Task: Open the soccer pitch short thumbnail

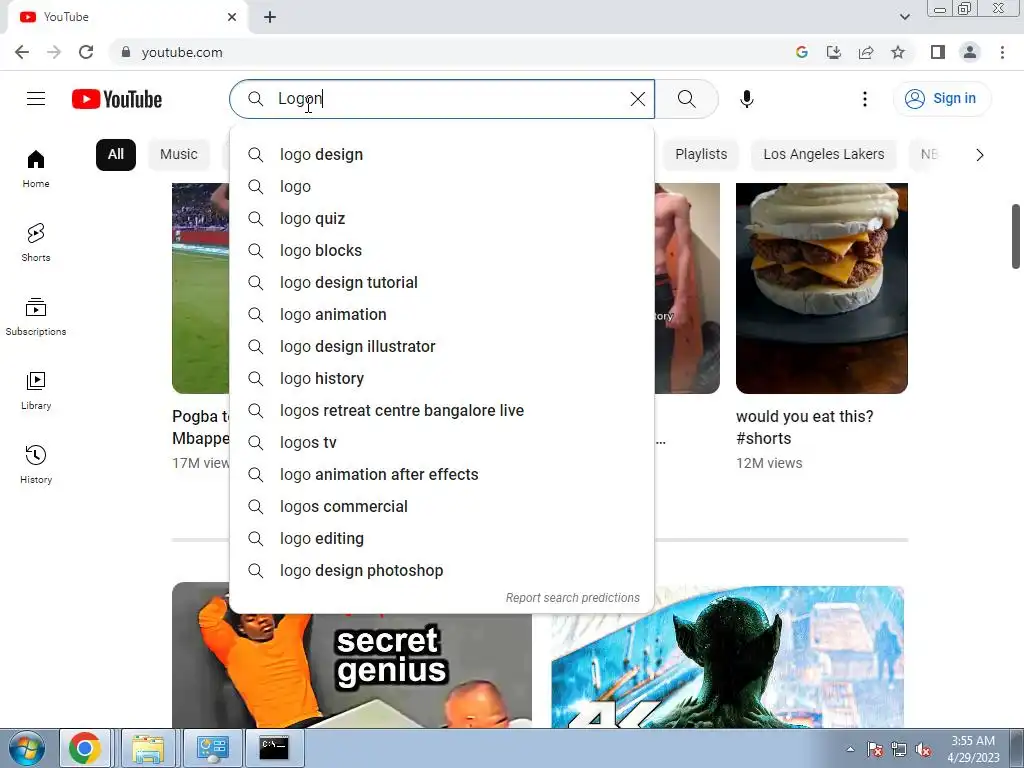Action: (x=201, y=288)
